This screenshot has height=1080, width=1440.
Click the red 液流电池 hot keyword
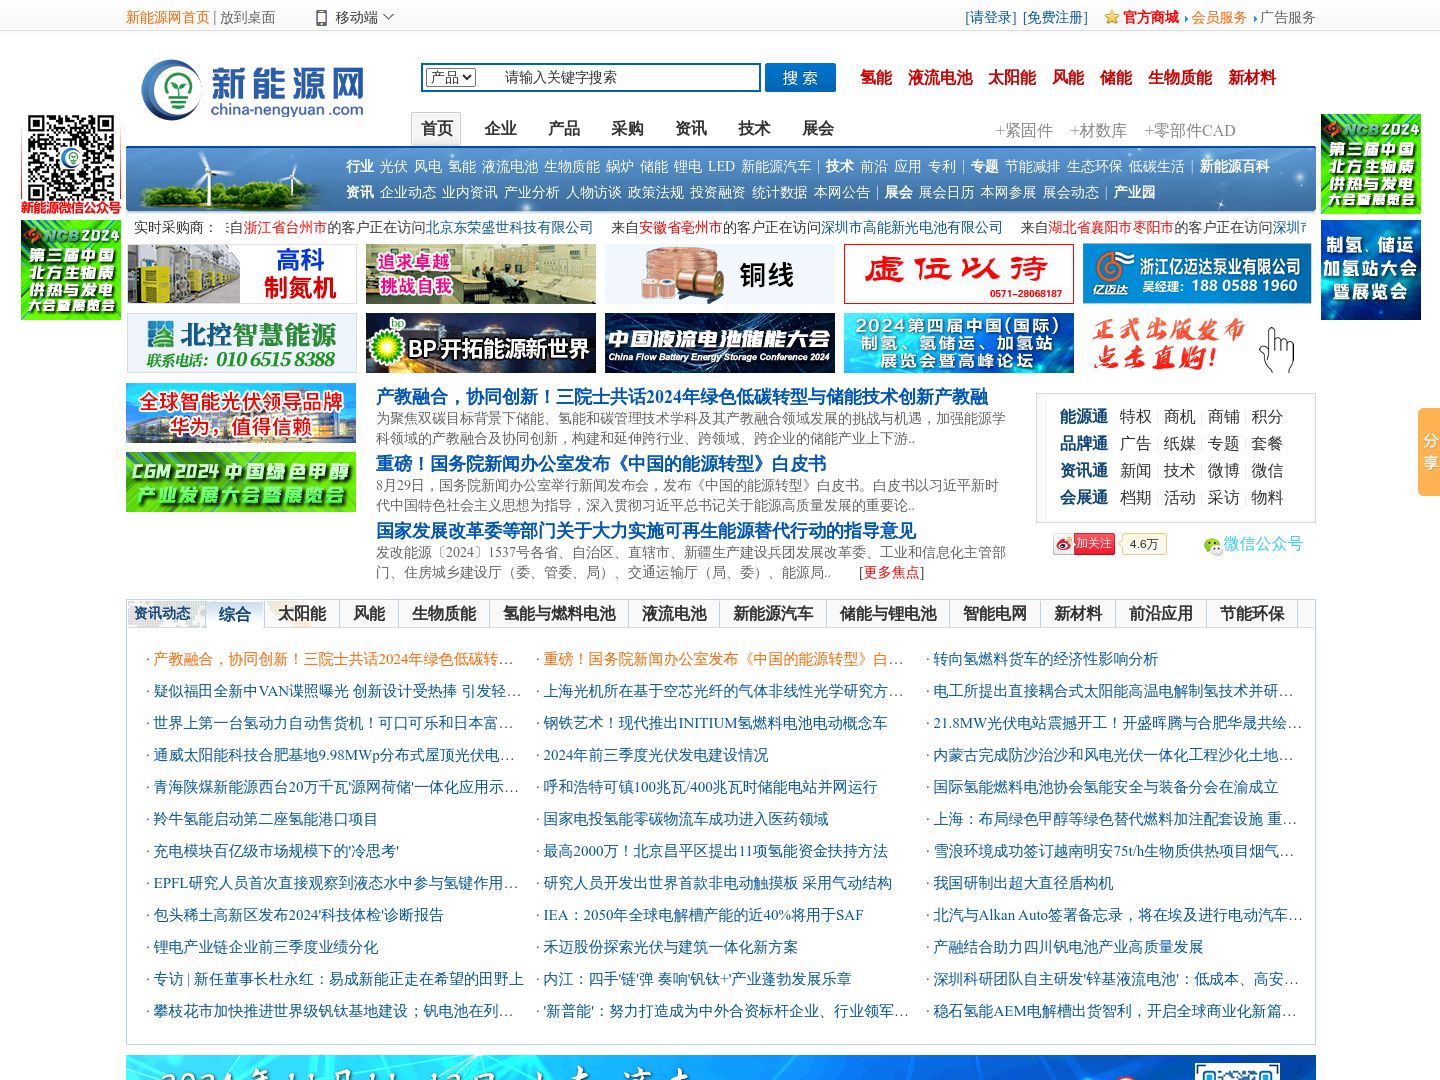click(940, 77)
